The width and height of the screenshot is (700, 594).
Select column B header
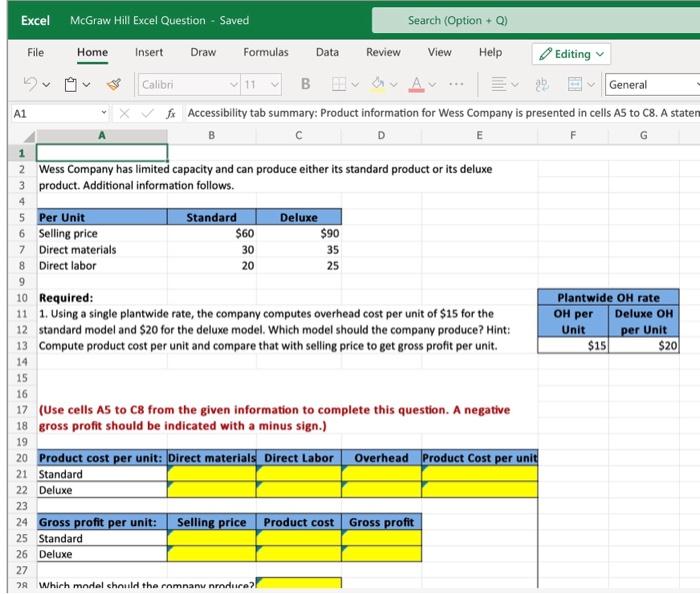pyautogui.click(x=212, y=136)
